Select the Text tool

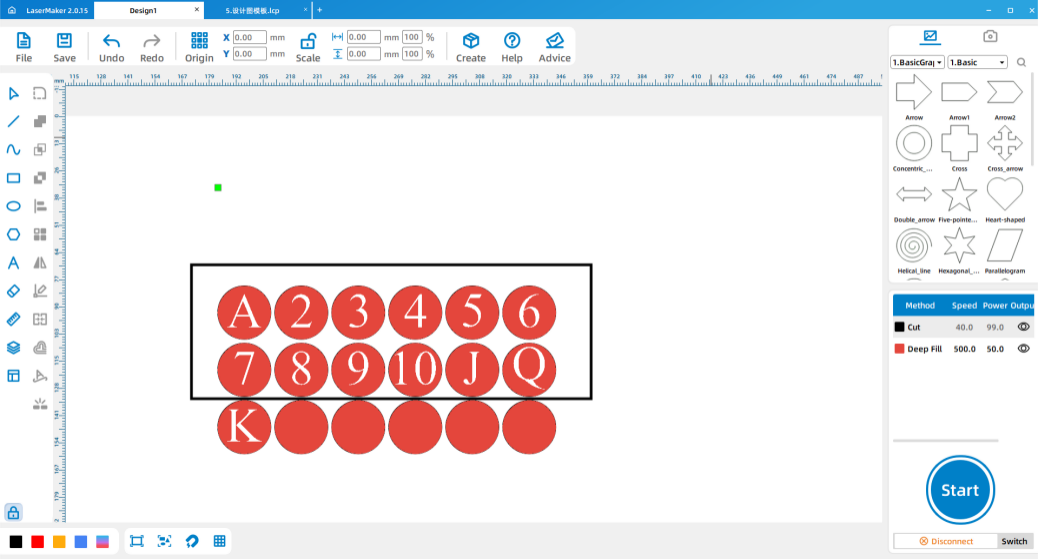14,263
